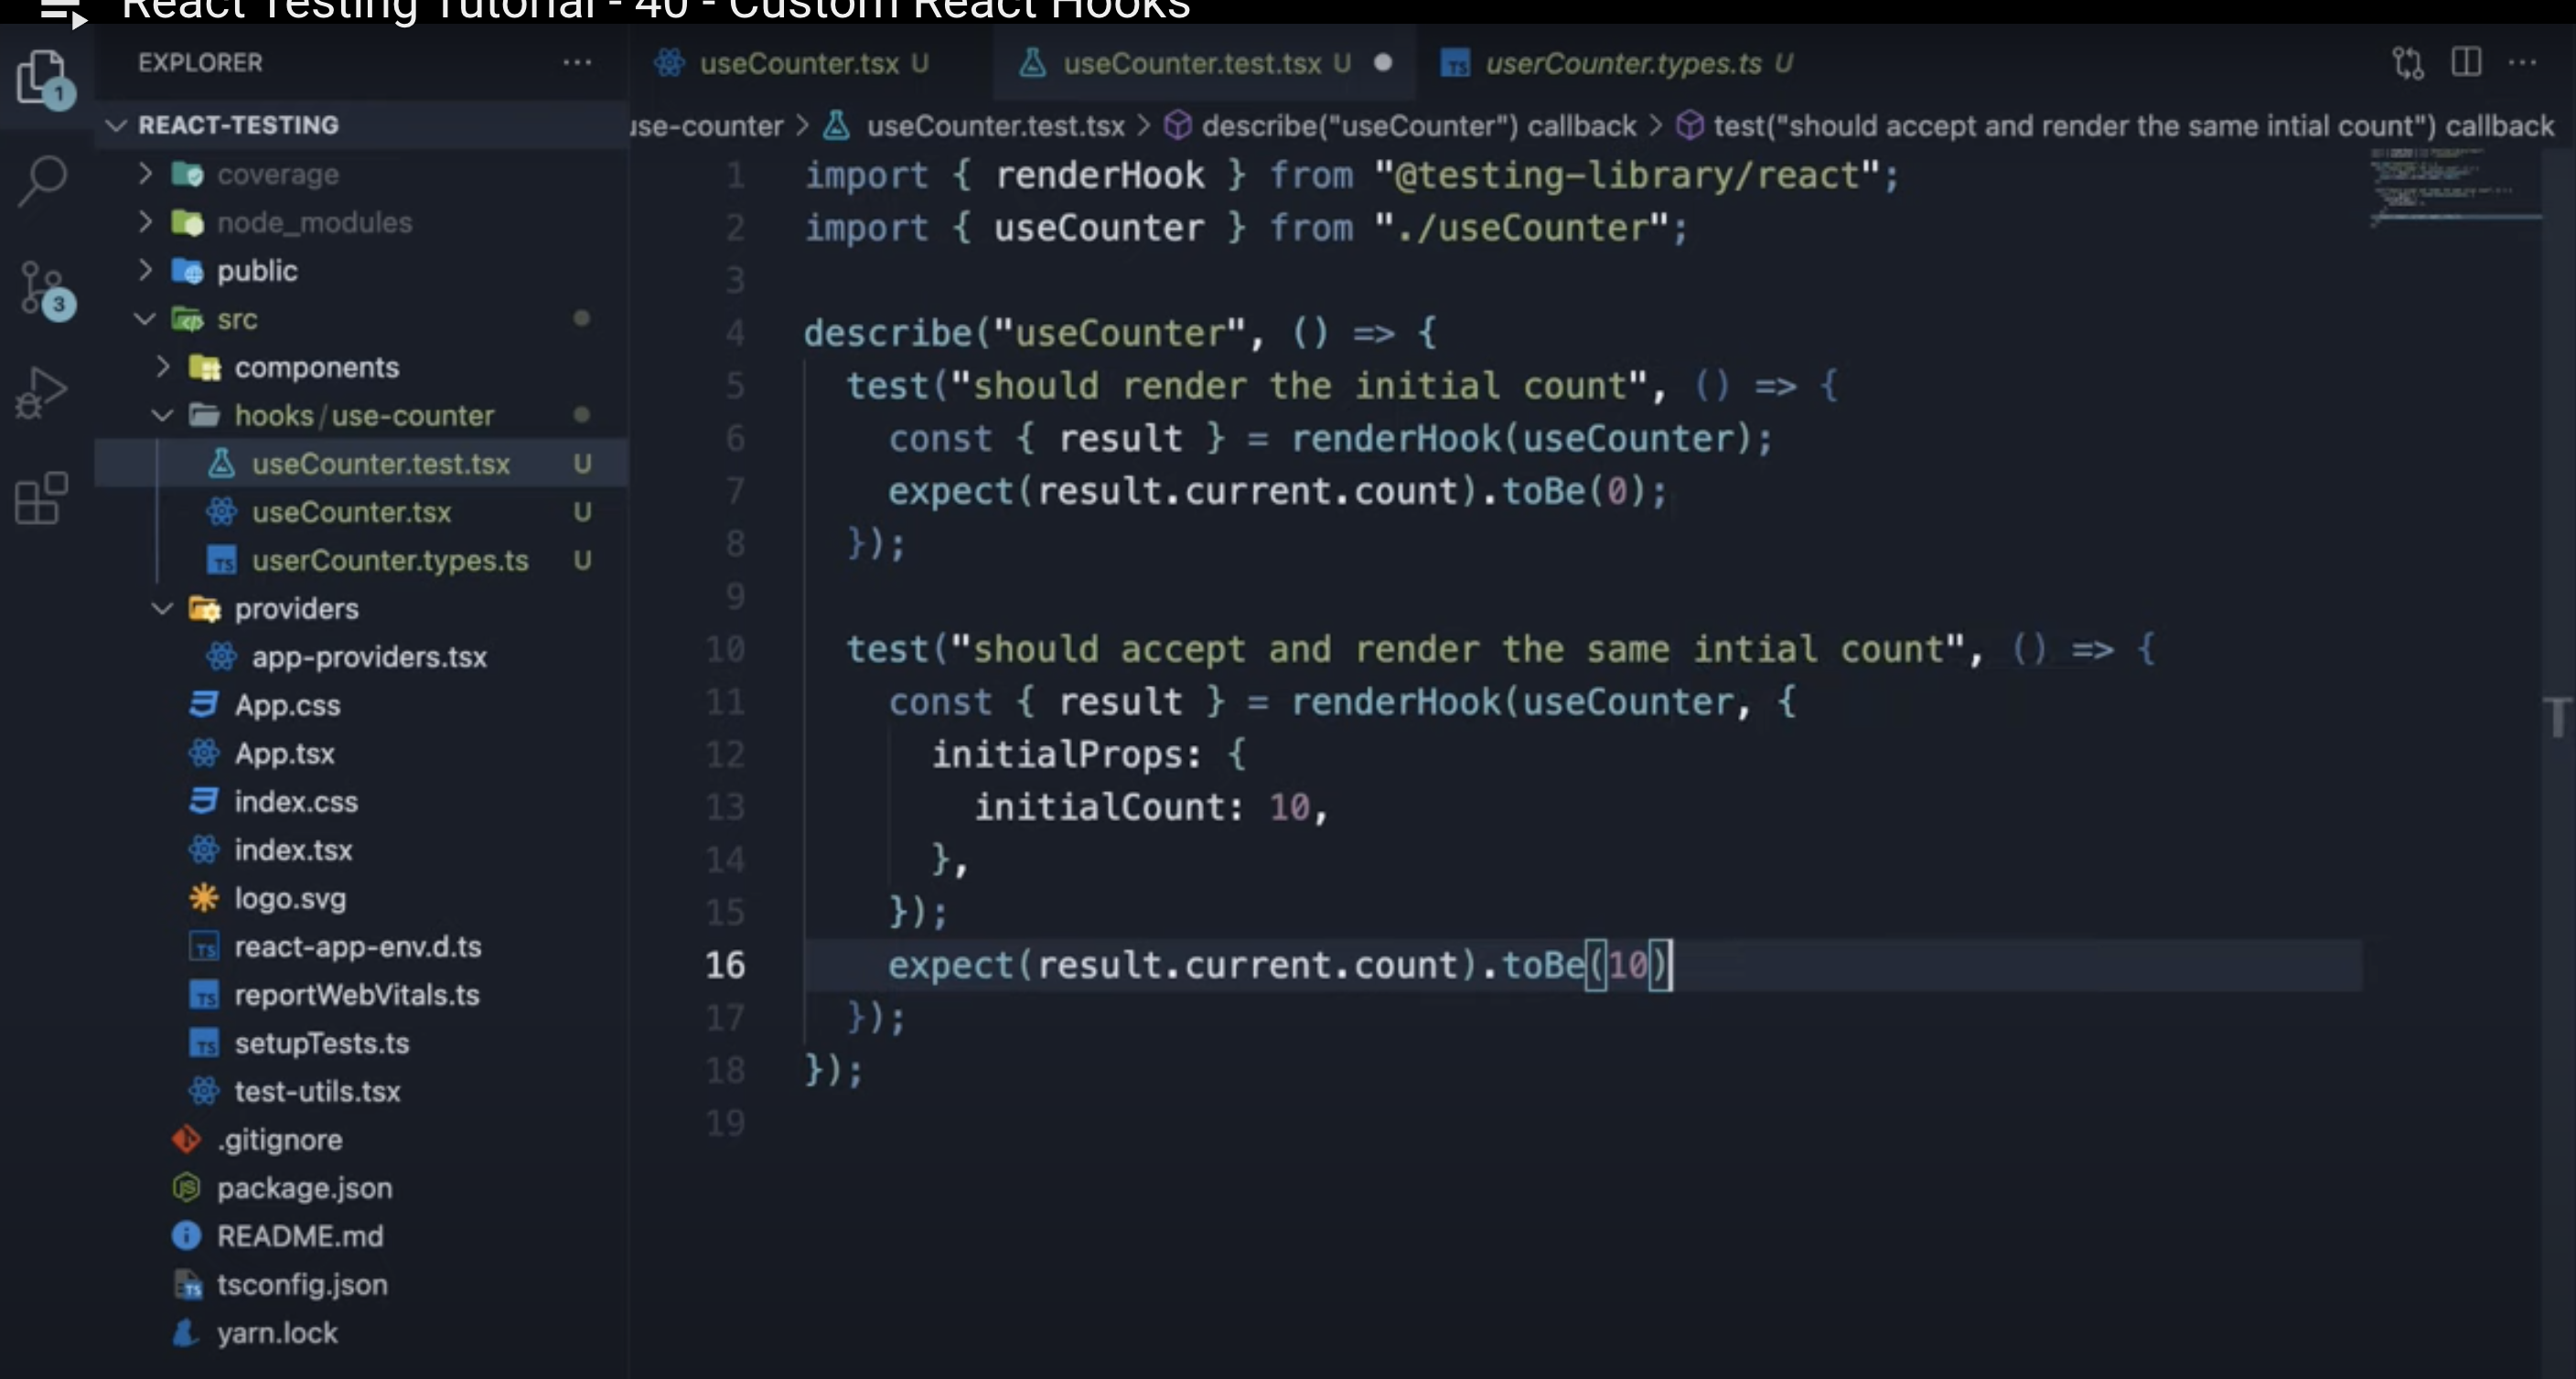Click the "renderHook" import name on line 1
Viewport: 2576px width, 1379px height.
pos(1100,175)
